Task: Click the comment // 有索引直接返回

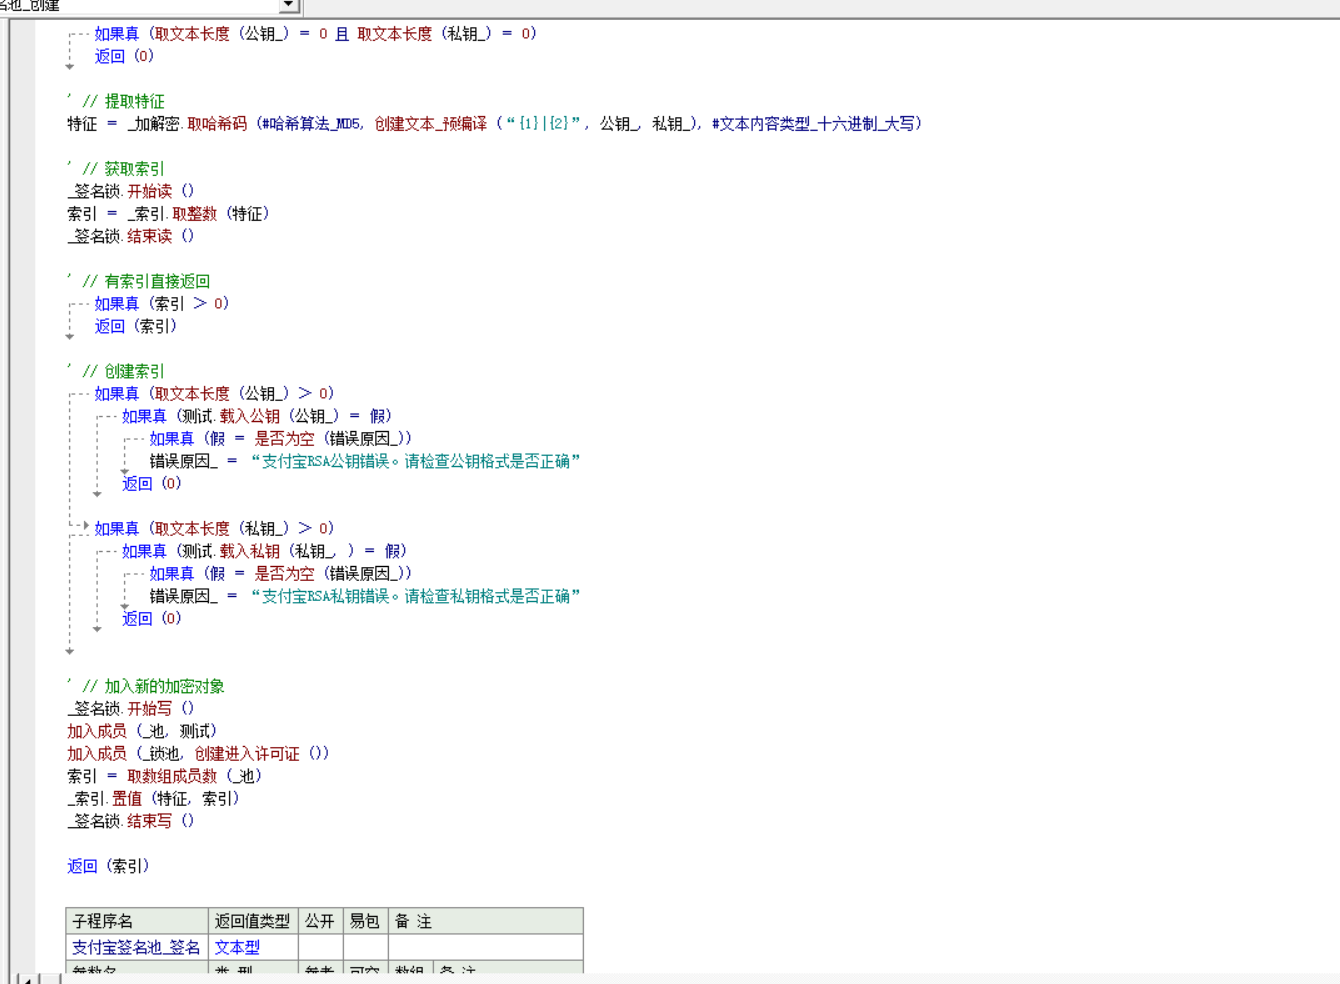Action: pos(146,281)
